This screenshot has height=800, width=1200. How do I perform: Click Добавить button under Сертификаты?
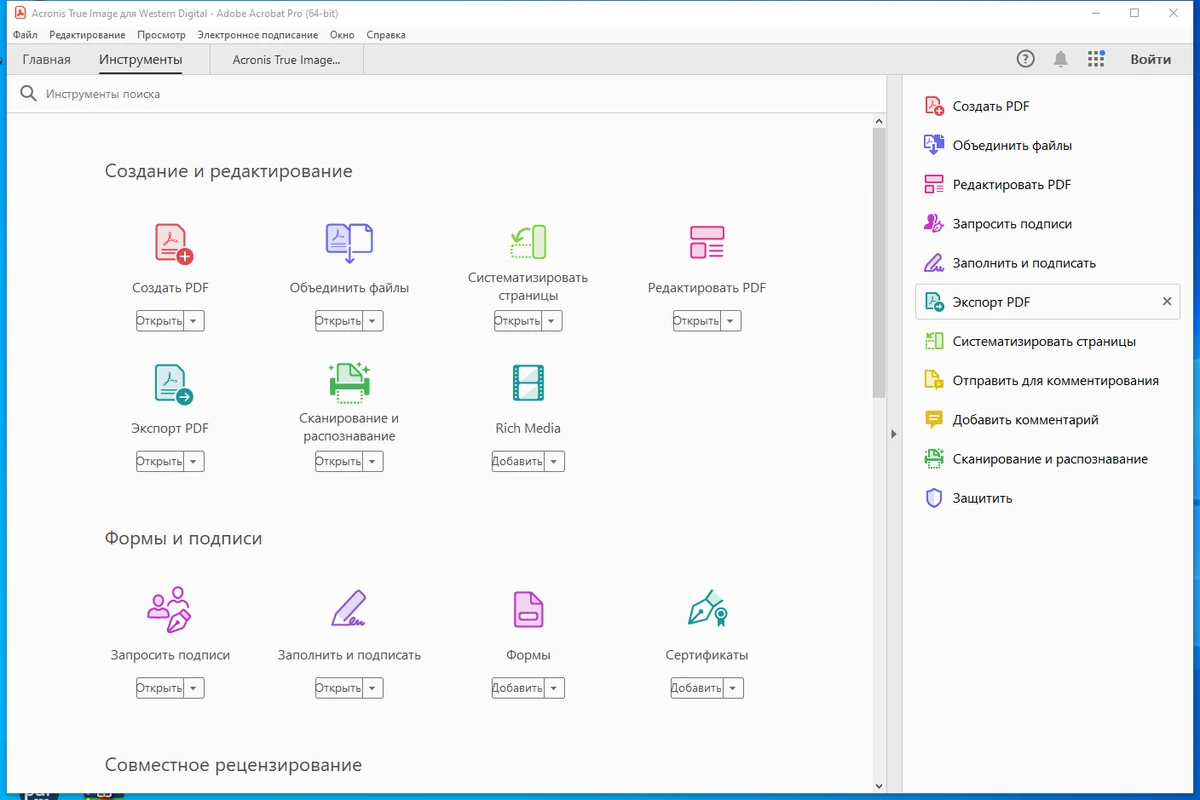698,688
